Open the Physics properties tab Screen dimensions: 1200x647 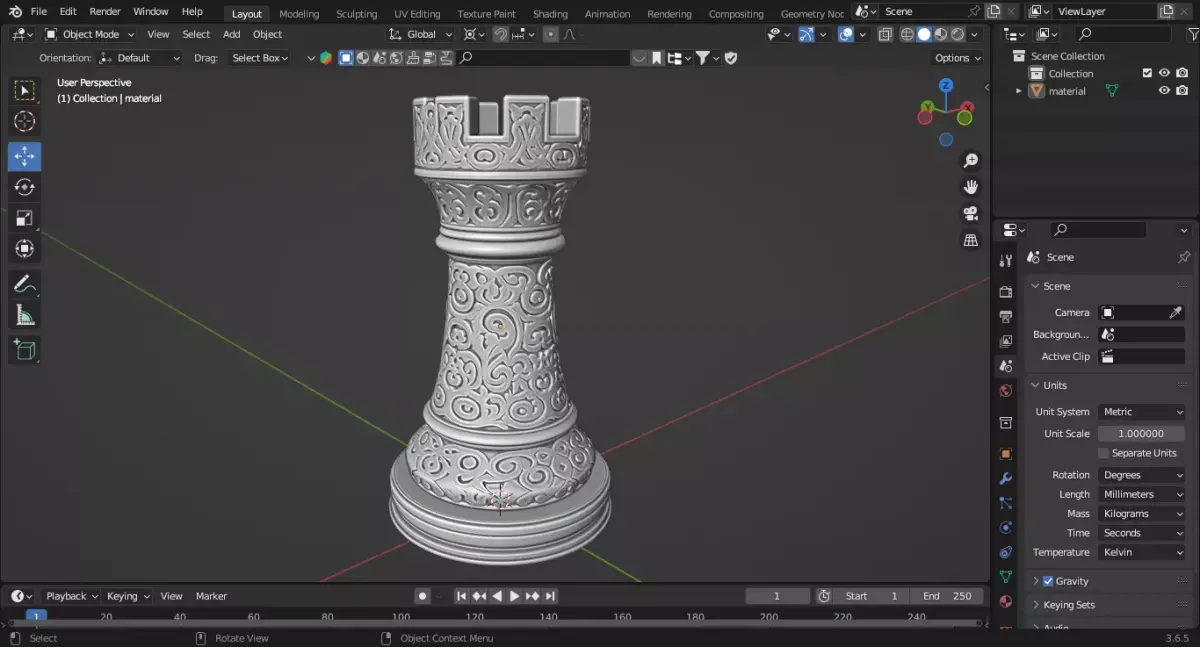pos(1006,528)
